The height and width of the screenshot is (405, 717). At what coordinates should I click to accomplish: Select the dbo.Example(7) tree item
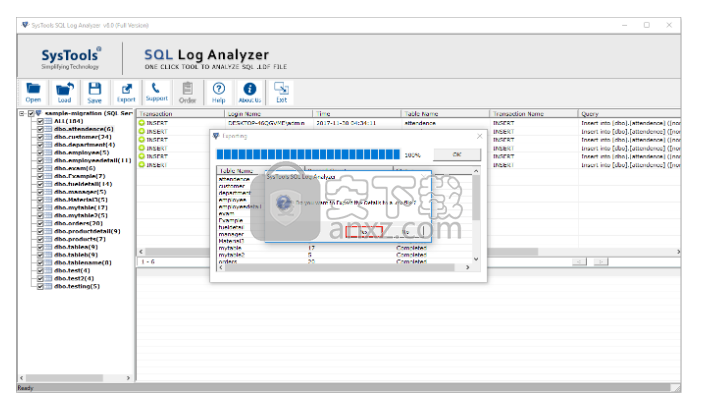[80, 176]
